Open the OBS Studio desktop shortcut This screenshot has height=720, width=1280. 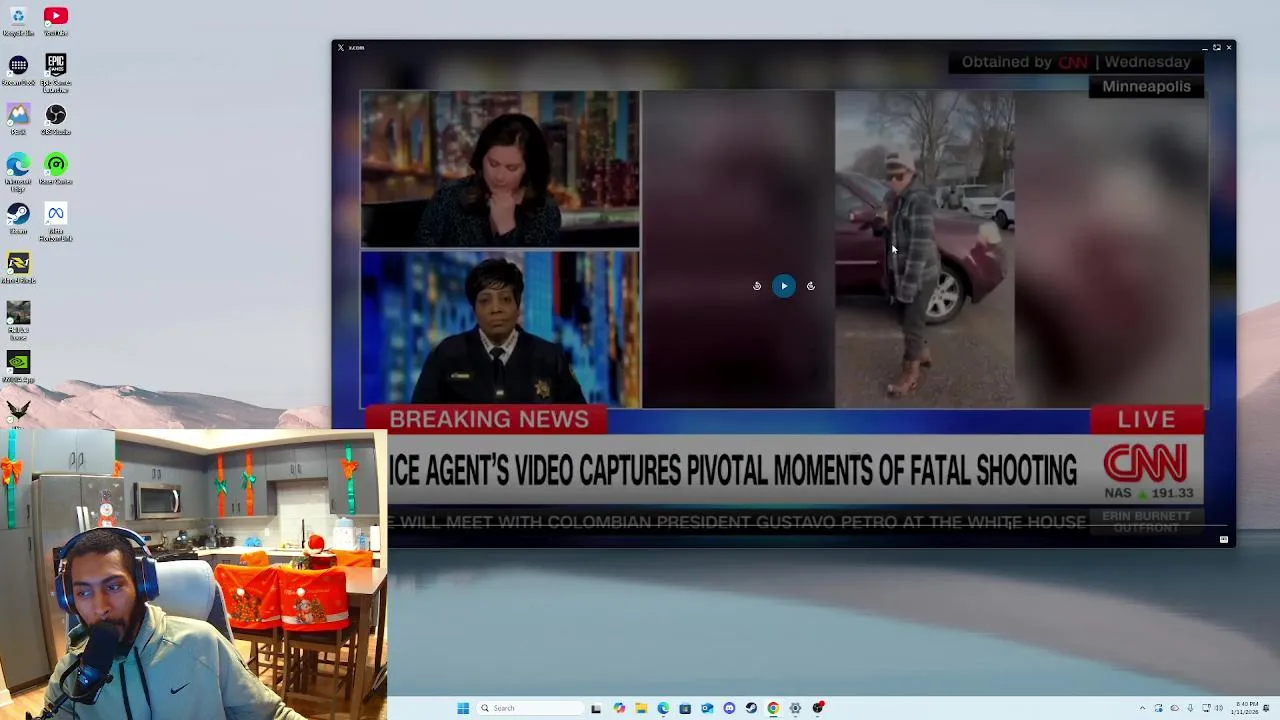pyautogui.click(x=56, y=119)
